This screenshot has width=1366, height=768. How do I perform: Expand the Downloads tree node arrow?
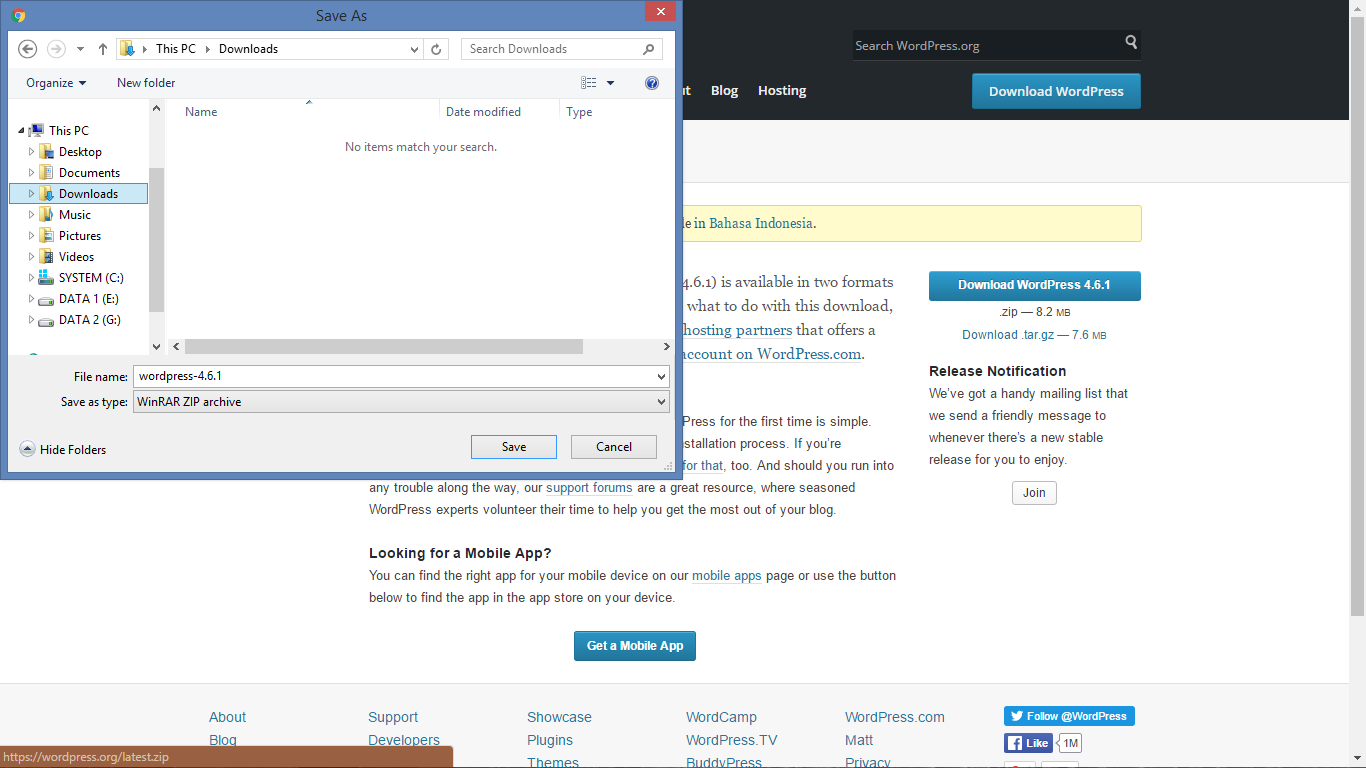point(31,193)
